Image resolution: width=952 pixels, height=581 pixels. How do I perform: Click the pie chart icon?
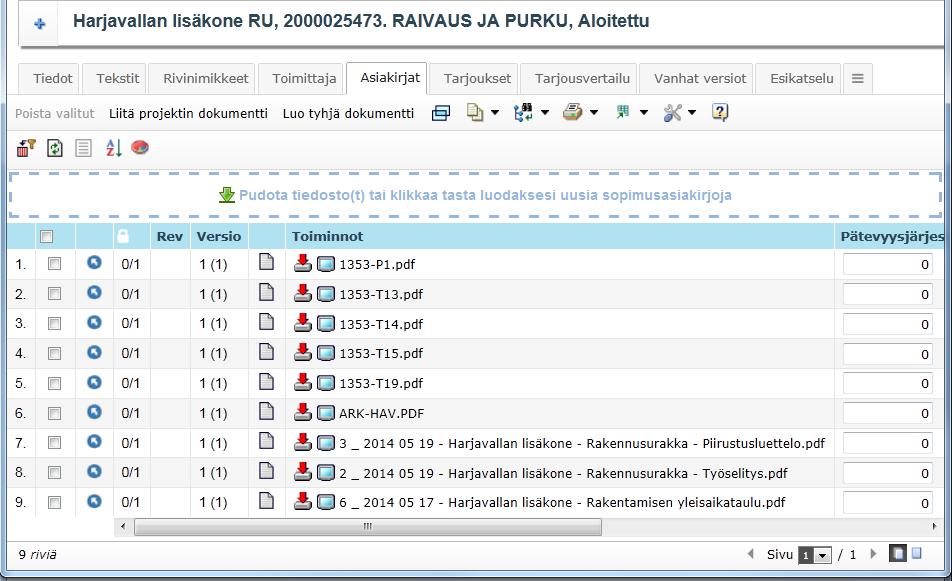click(x=140, y=147)
